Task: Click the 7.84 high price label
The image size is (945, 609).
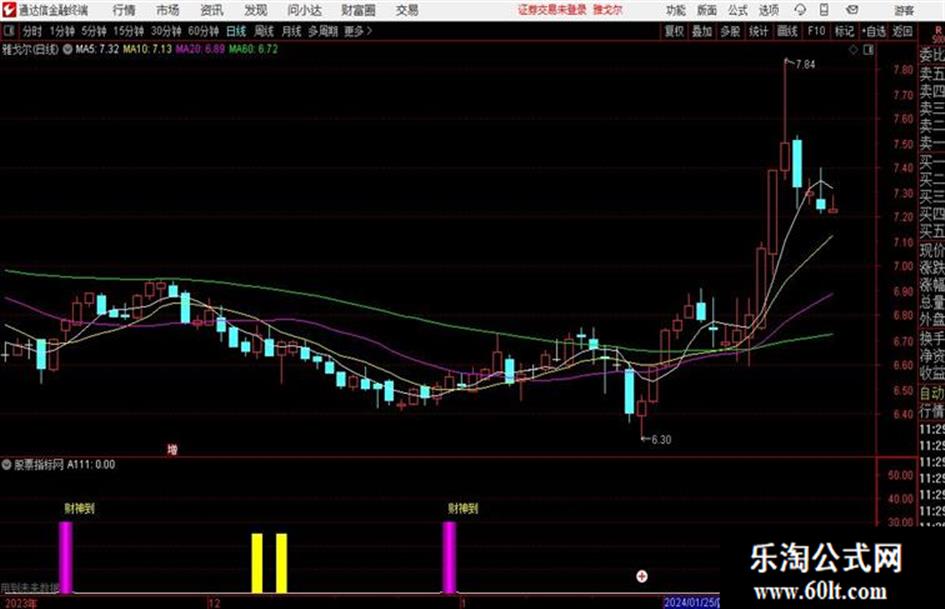Action: (805, 65)
